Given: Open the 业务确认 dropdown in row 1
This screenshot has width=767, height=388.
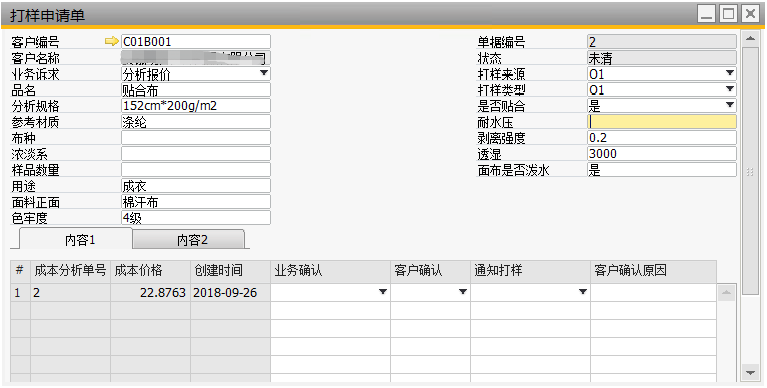Looking at the screenshot, I should pos(383,292).
